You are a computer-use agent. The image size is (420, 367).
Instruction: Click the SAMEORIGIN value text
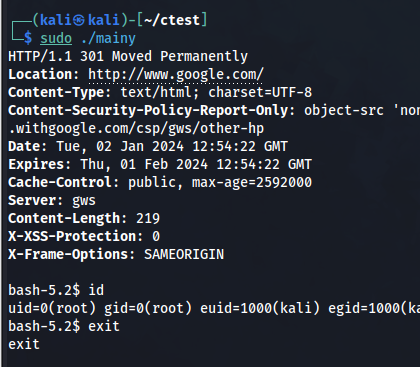tap(184, 254)
